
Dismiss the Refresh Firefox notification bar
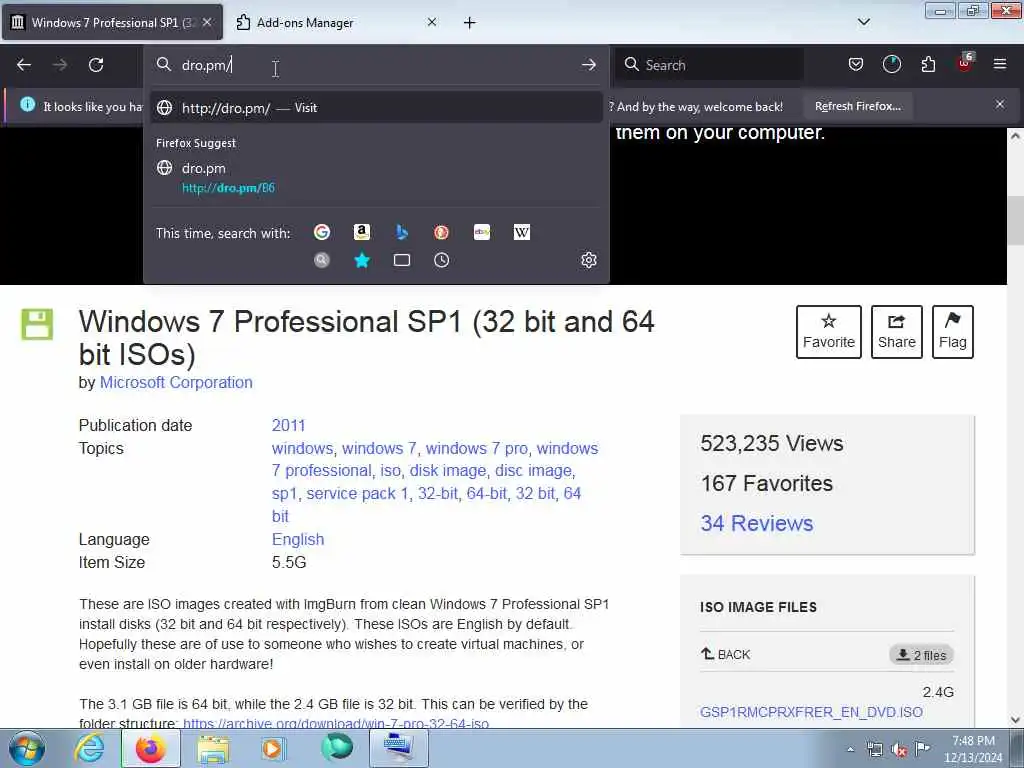pos(1000,104)
